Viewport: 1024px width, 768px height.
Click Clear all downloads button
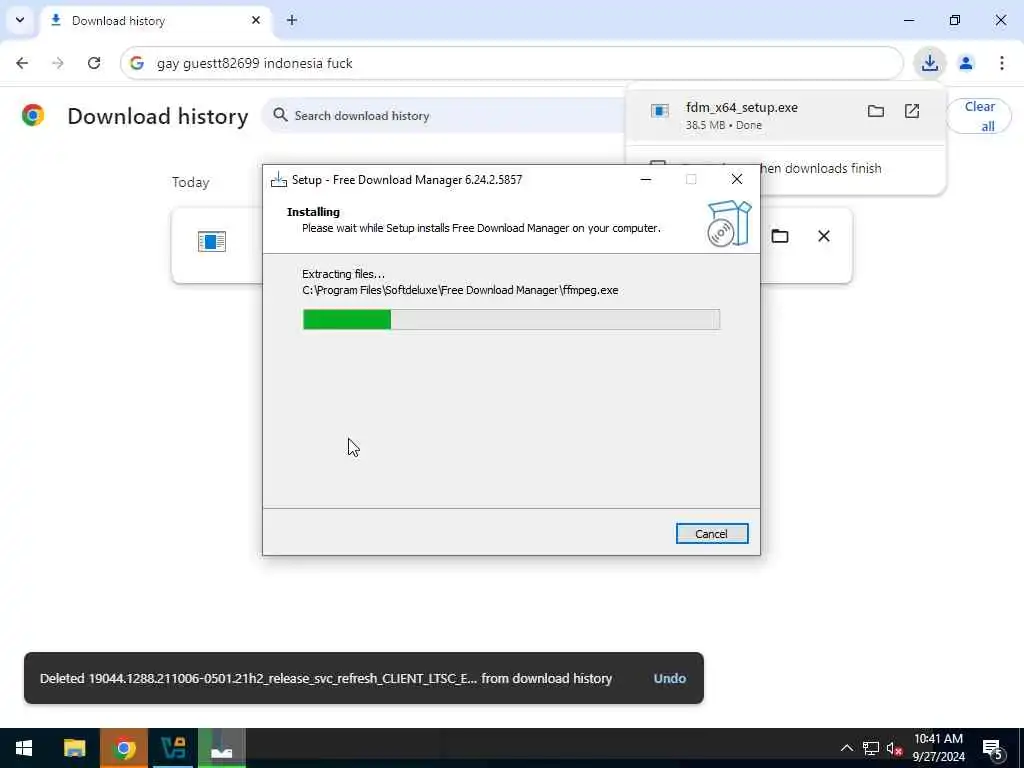click(979, 116)
